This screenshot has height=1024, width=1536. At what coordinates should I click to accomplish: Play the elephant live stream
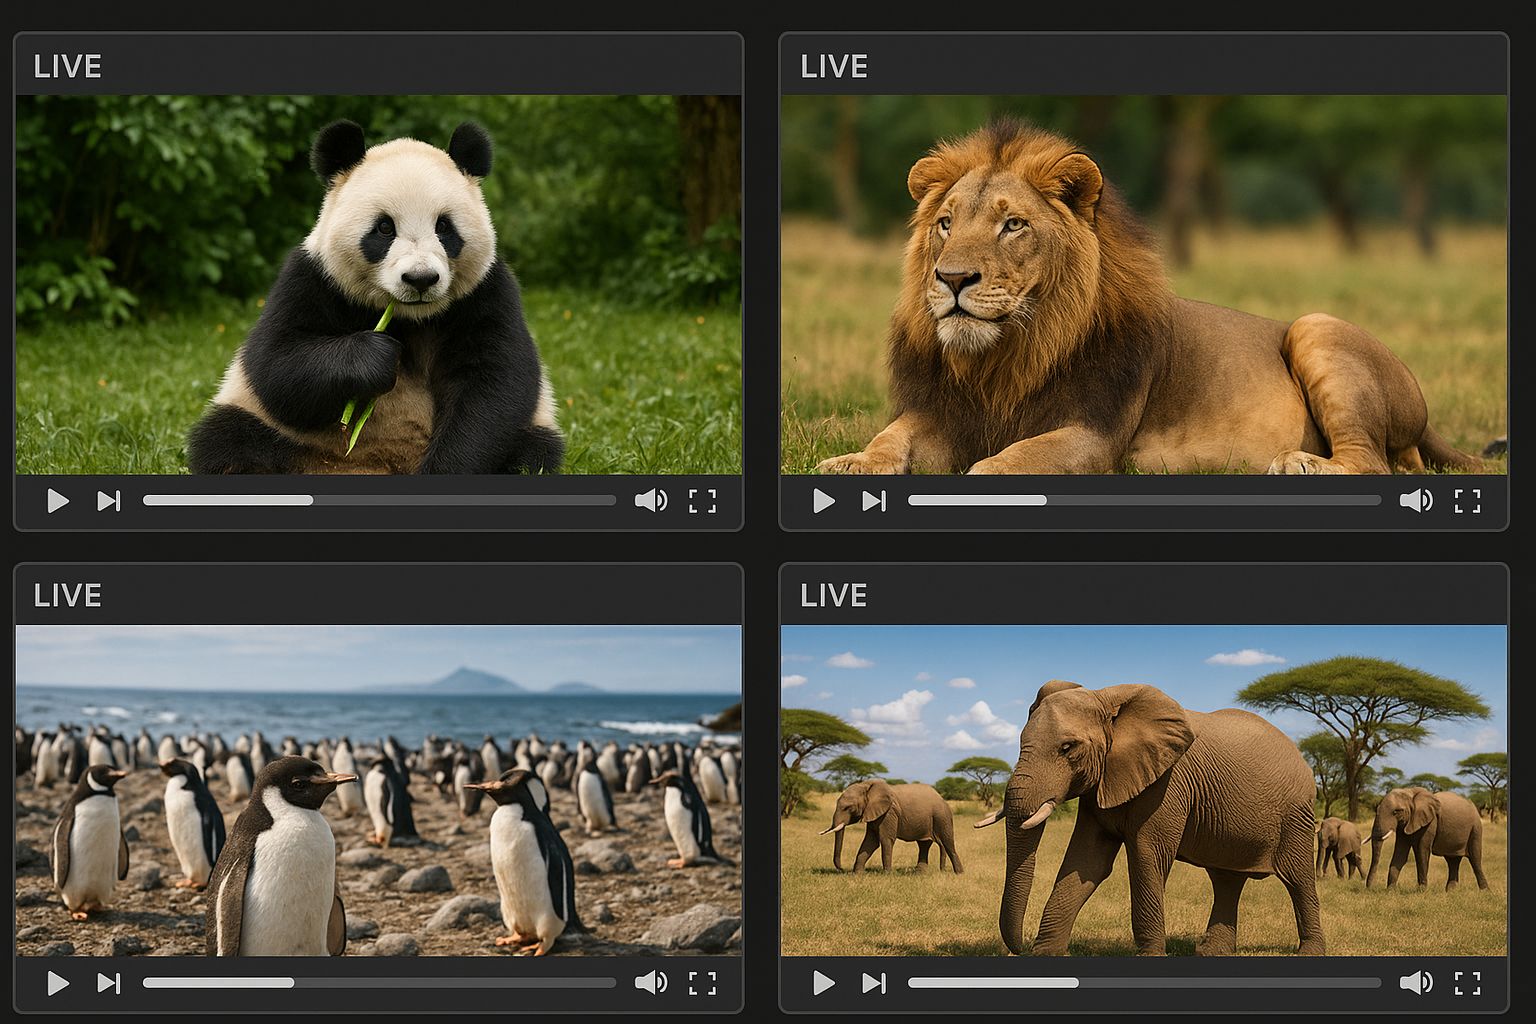(823, 983)
